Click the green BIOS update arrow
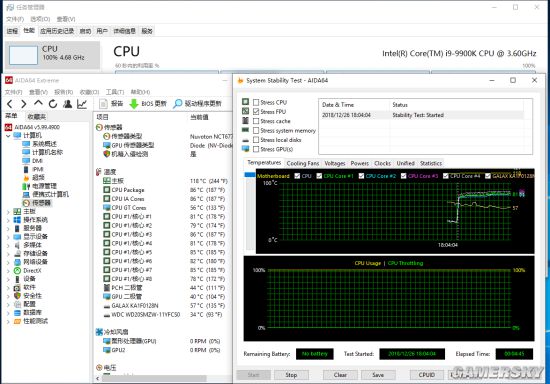Viewport: 550px width, 384px height. coord(134,104)
